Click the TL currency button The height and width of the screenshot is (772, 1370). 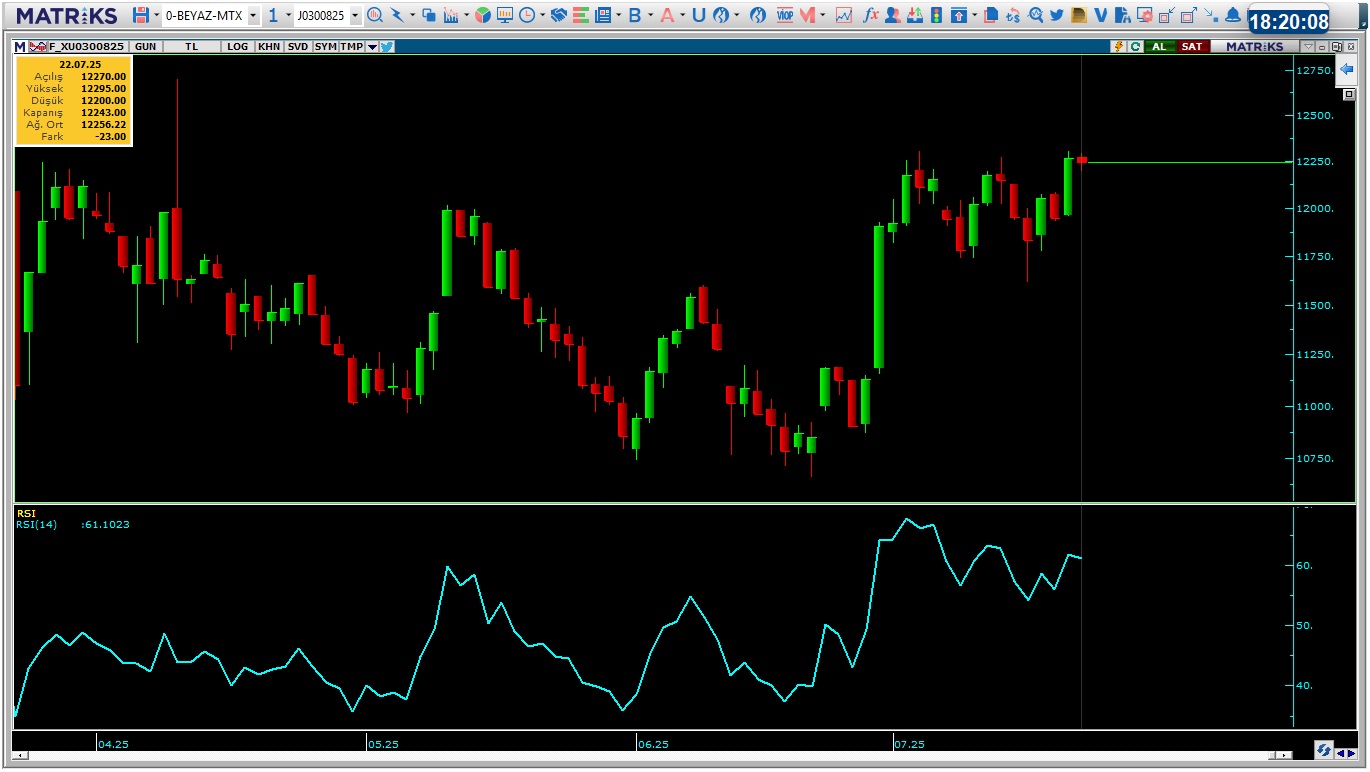pyautogui.click(x=191, y=47)
